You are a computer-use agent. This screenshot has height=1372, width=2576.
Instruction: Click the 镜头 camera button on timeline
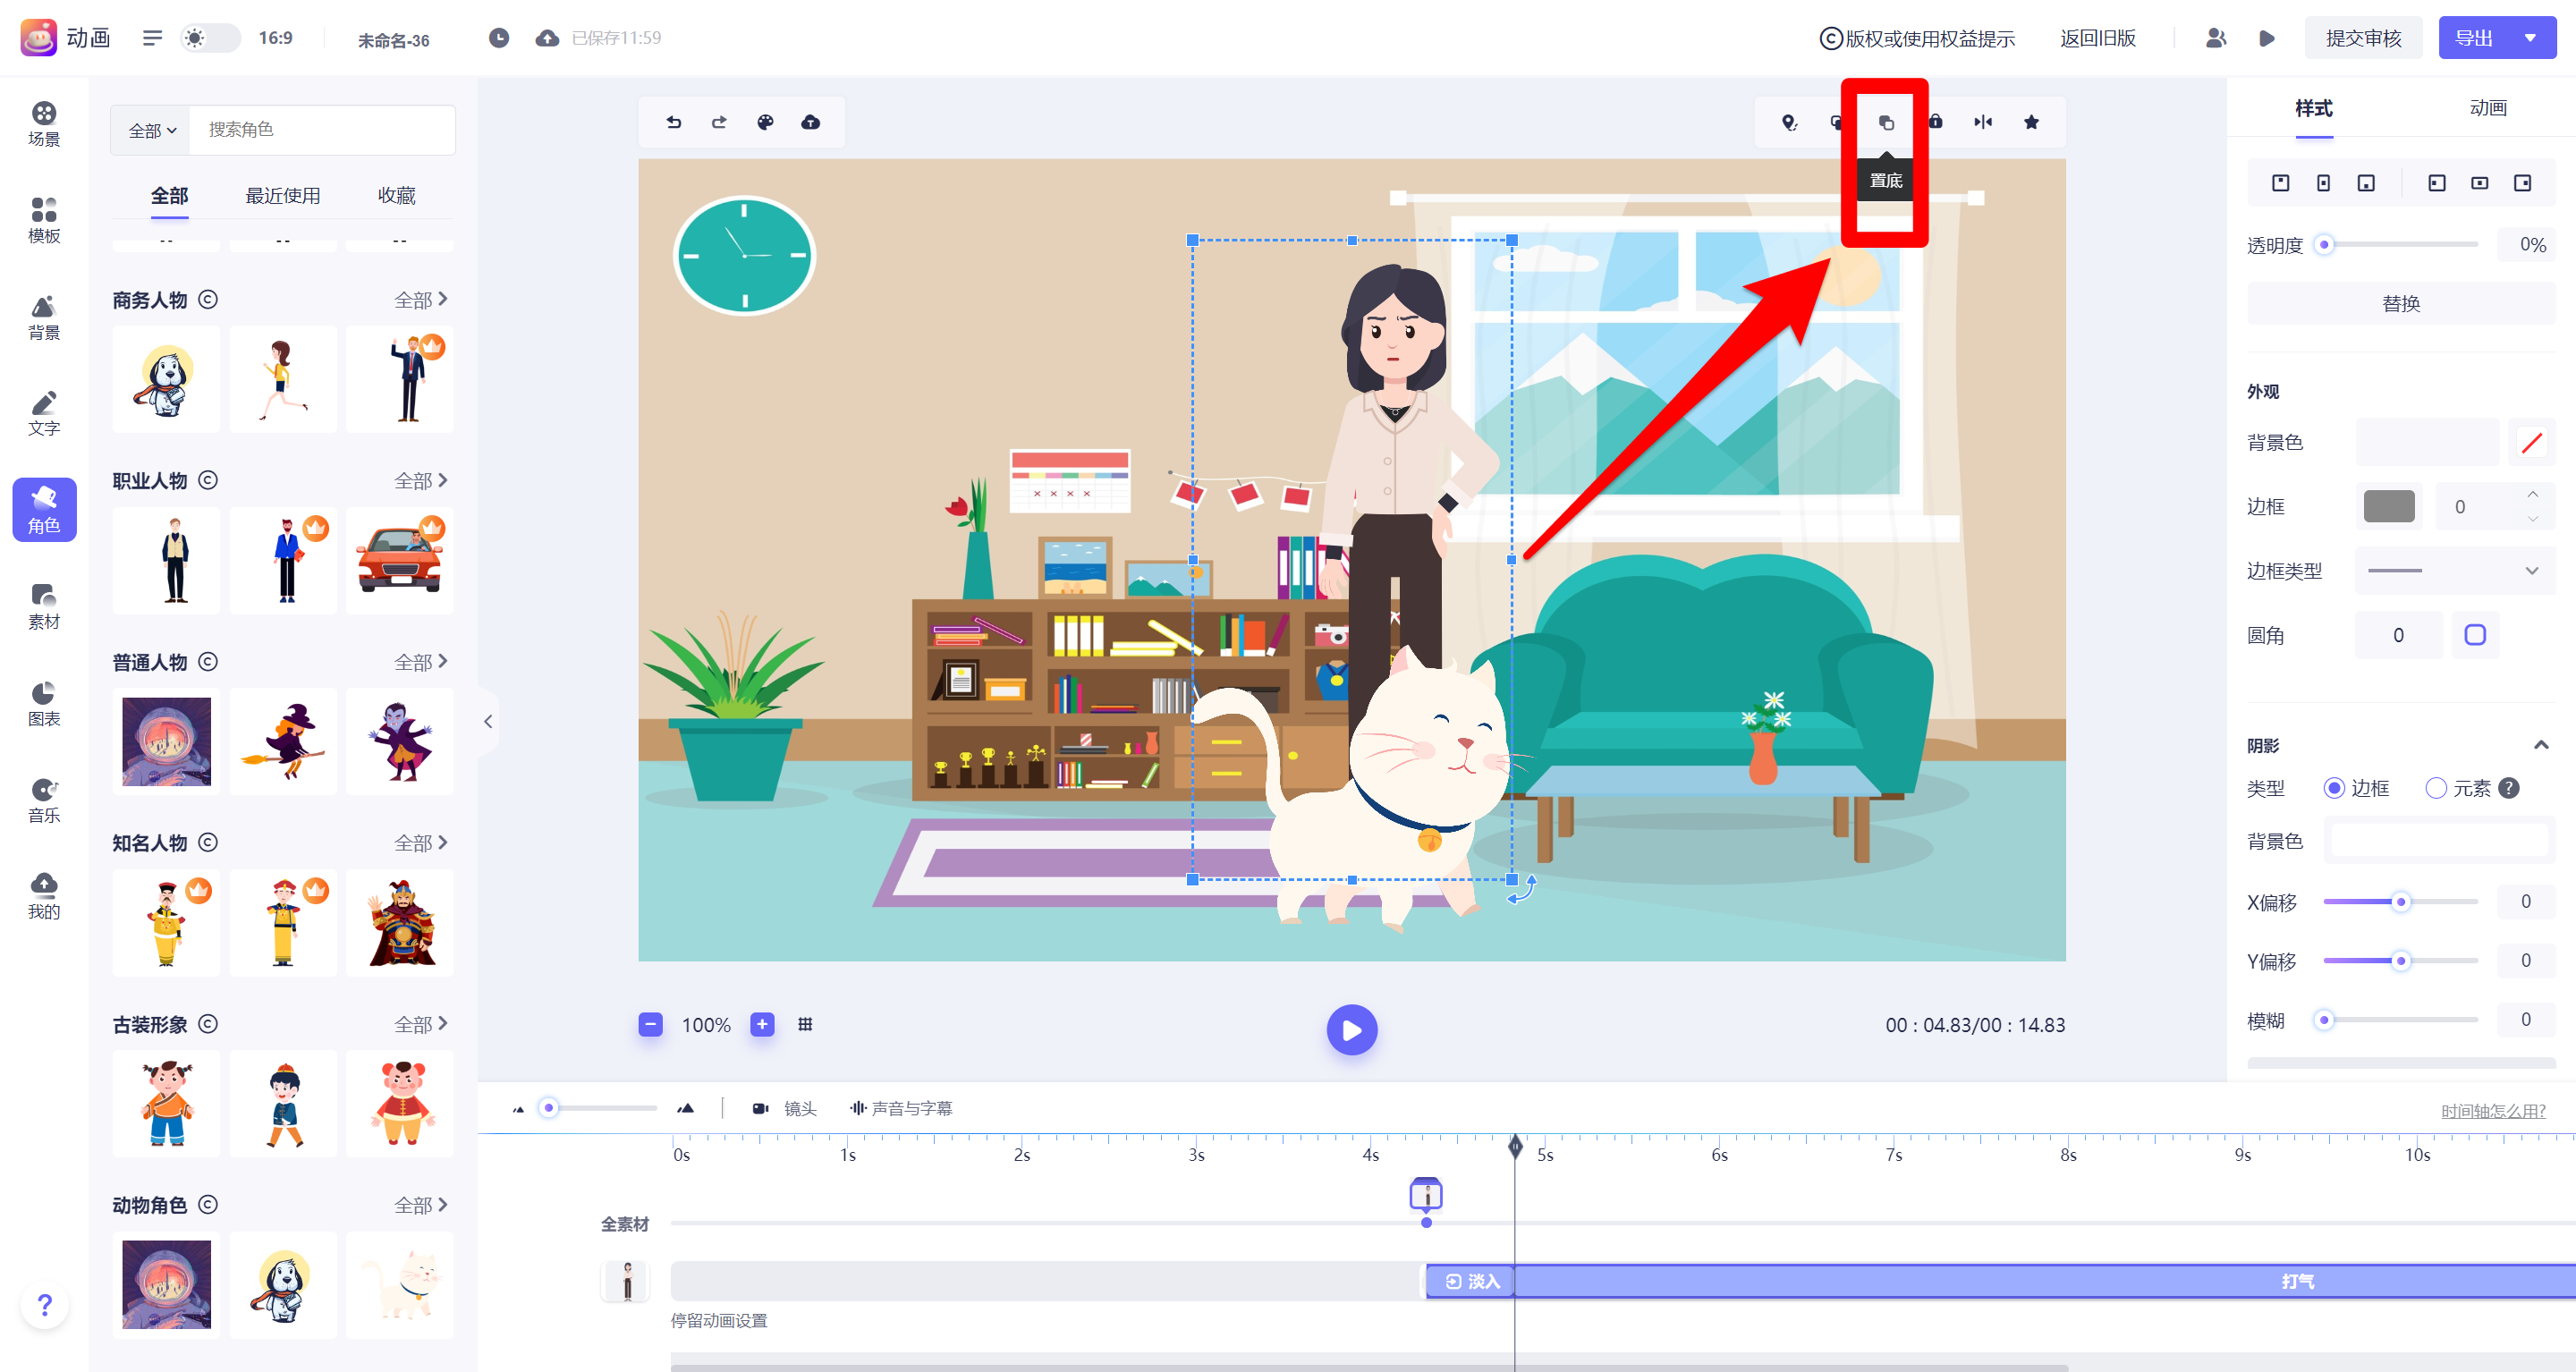tap(785, 1108)
